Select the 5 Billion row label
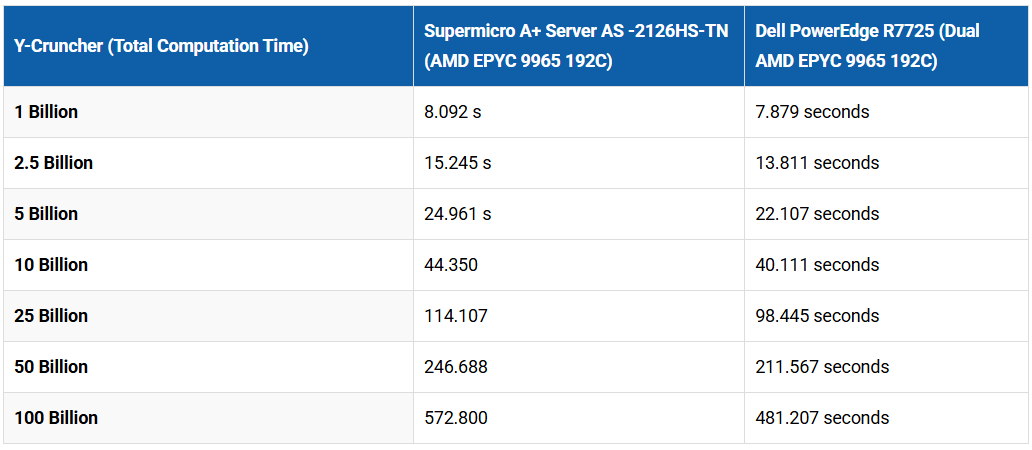 46,214
